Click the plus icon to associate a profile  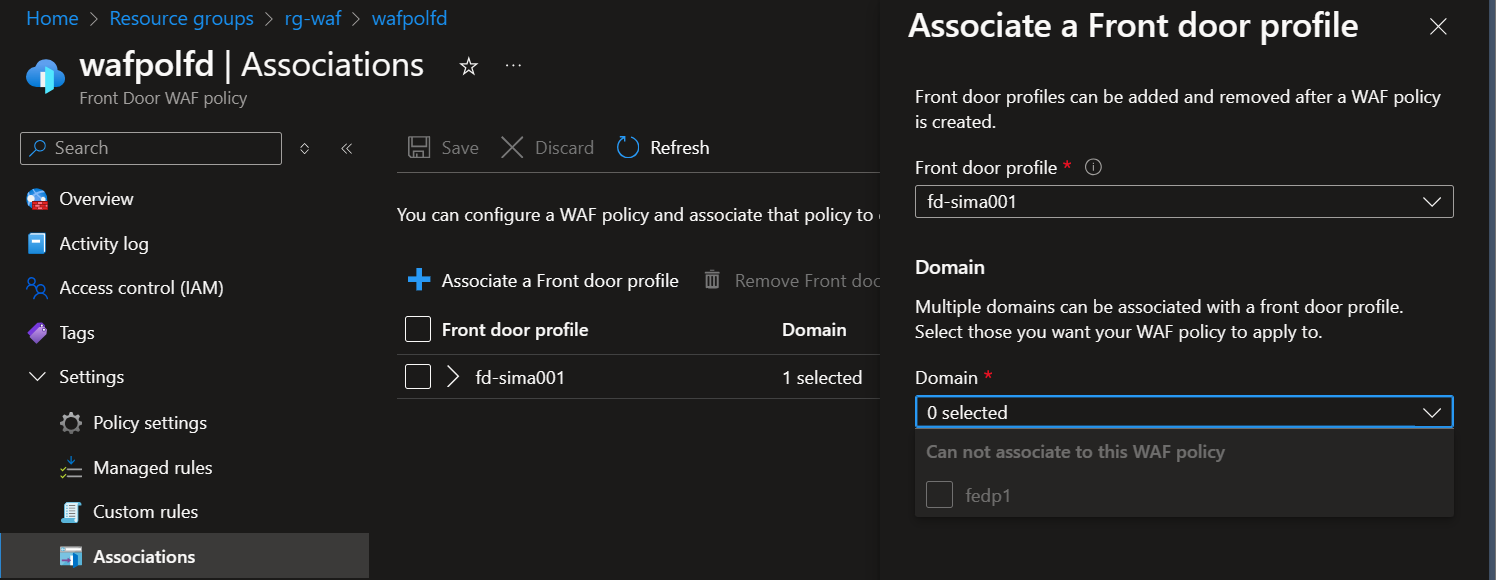[419, 281]
